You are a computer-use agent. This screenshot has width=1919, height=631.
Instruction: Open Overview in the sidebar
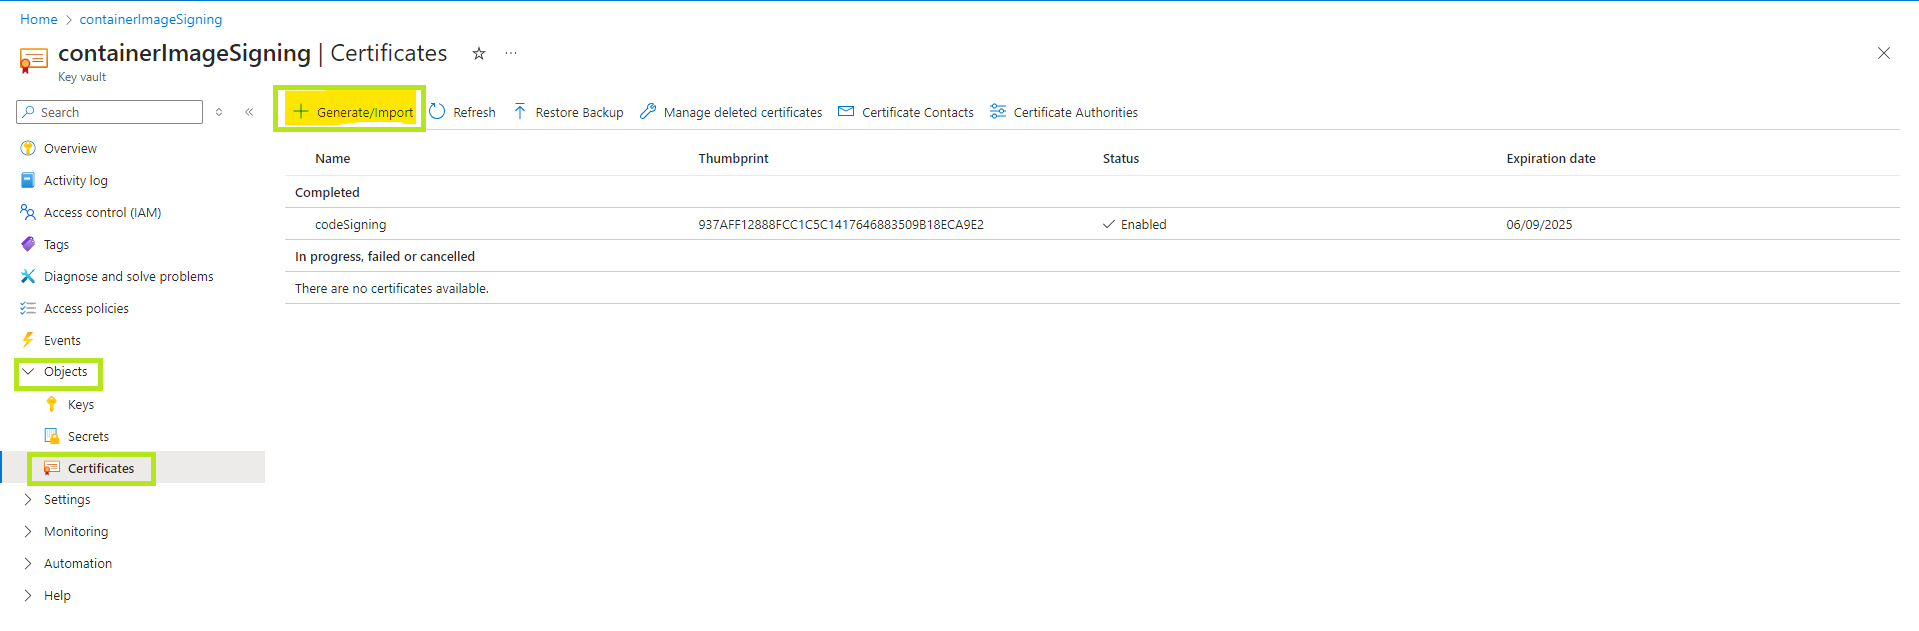(70, 148)
